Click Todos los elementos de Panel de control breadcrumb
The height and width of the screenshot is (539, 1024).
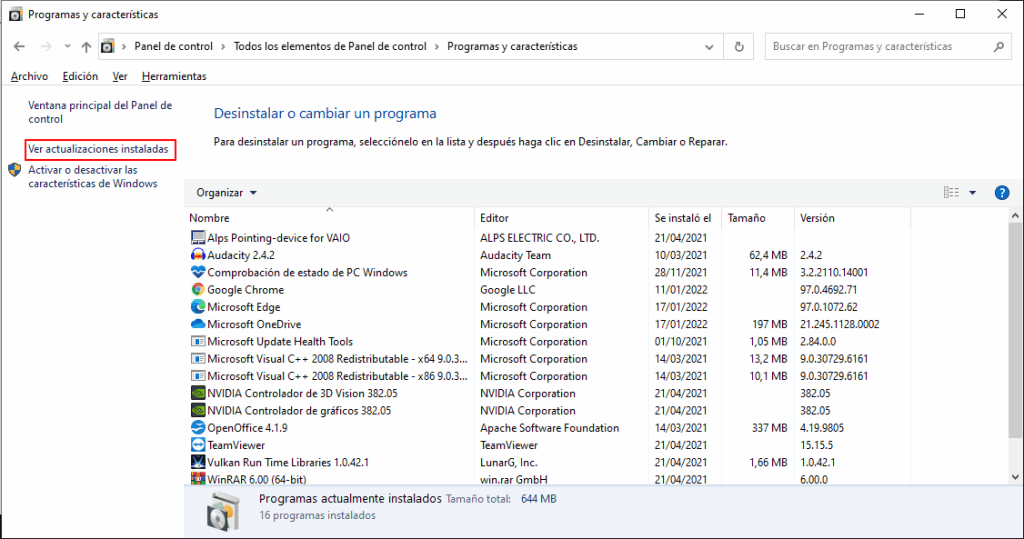[x=330, y=46]
